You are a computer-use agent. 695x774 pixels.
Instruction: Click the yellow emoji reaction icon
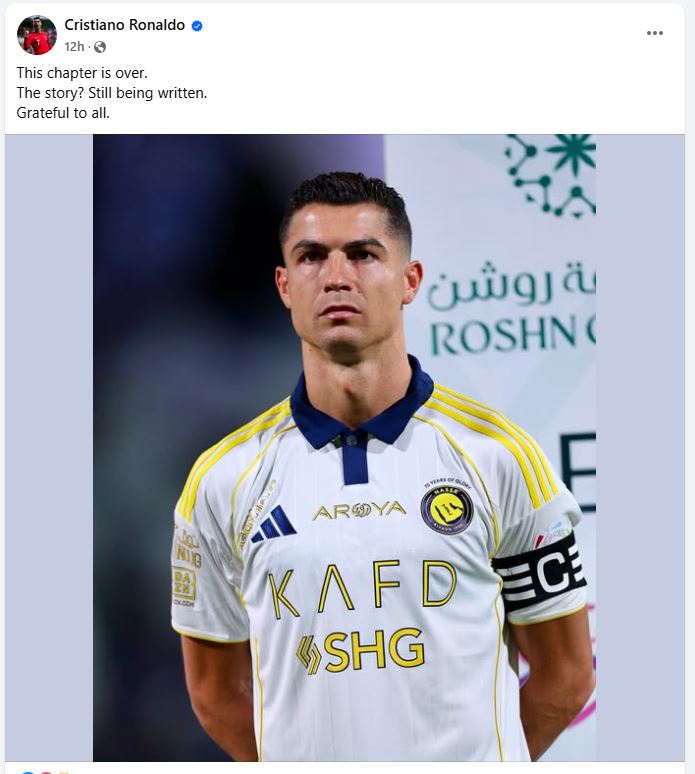click(x=63, y=772)
